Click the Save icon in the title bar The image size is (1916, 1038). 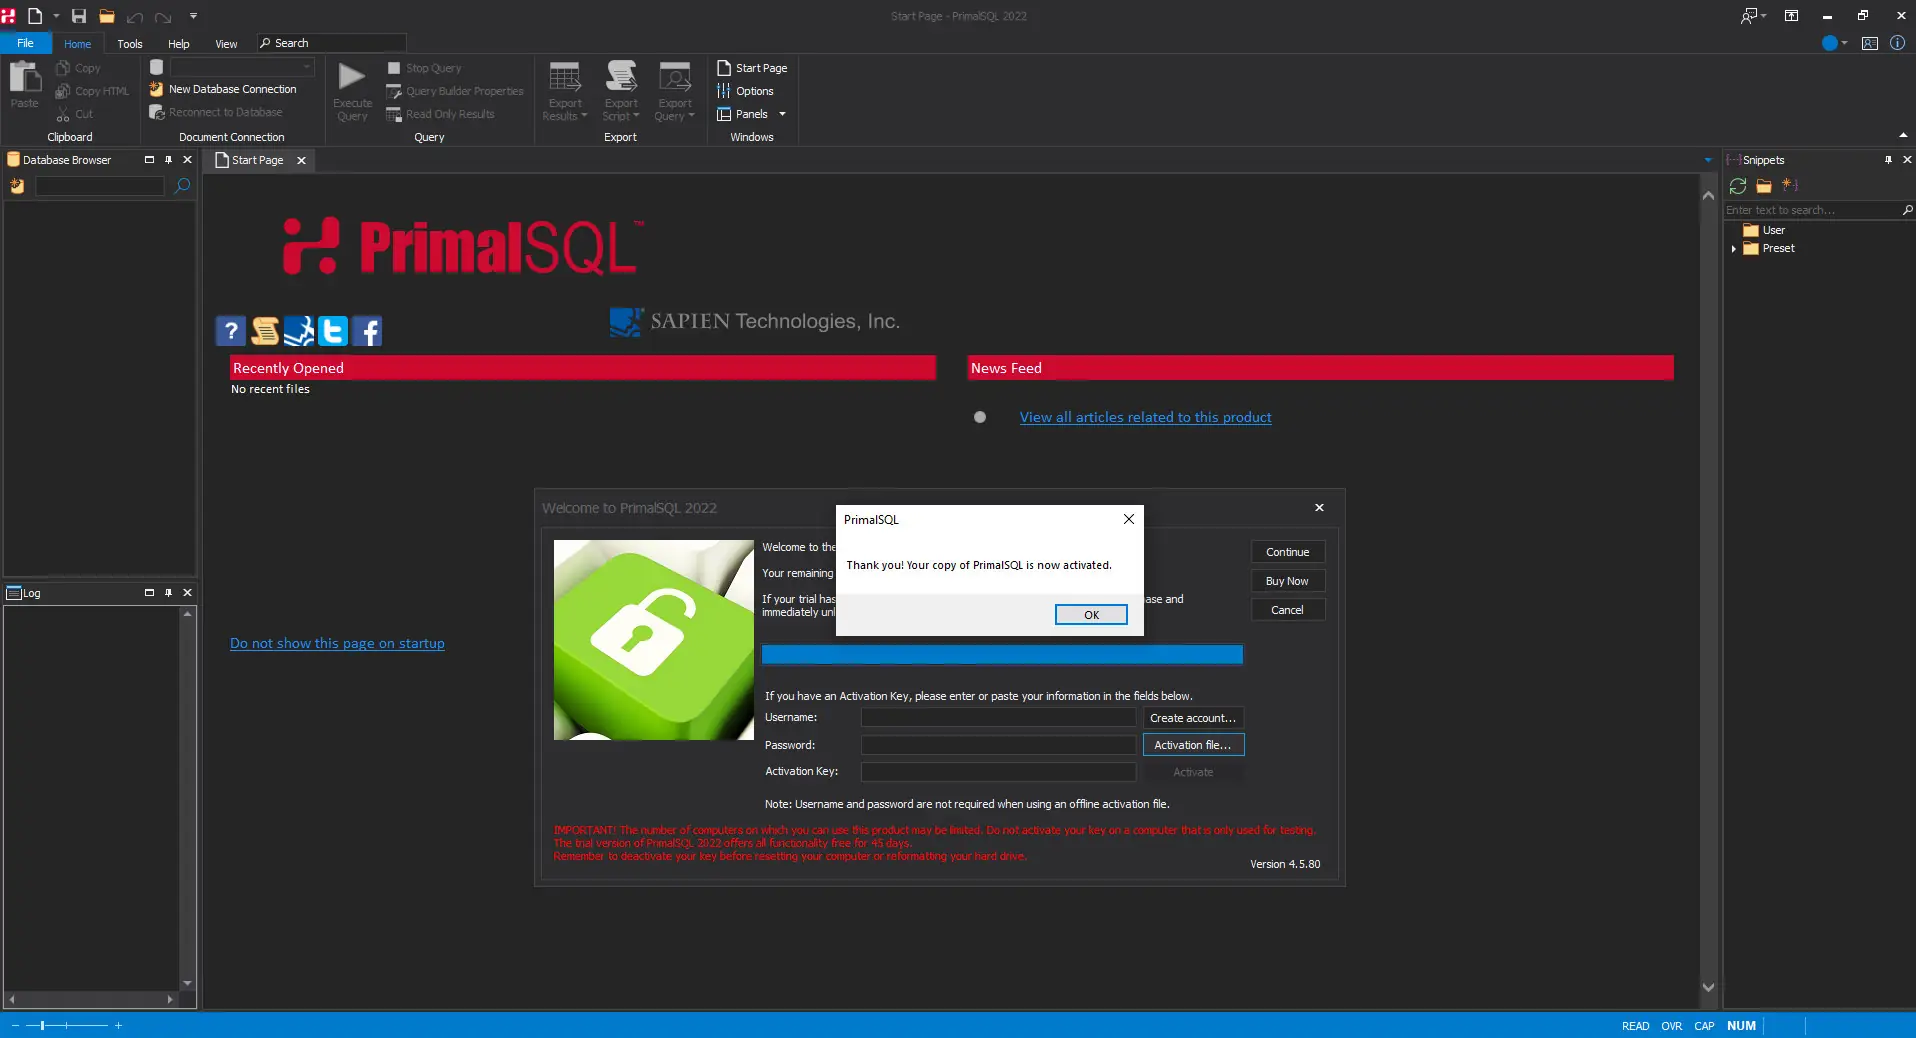[x=79, y=16]
